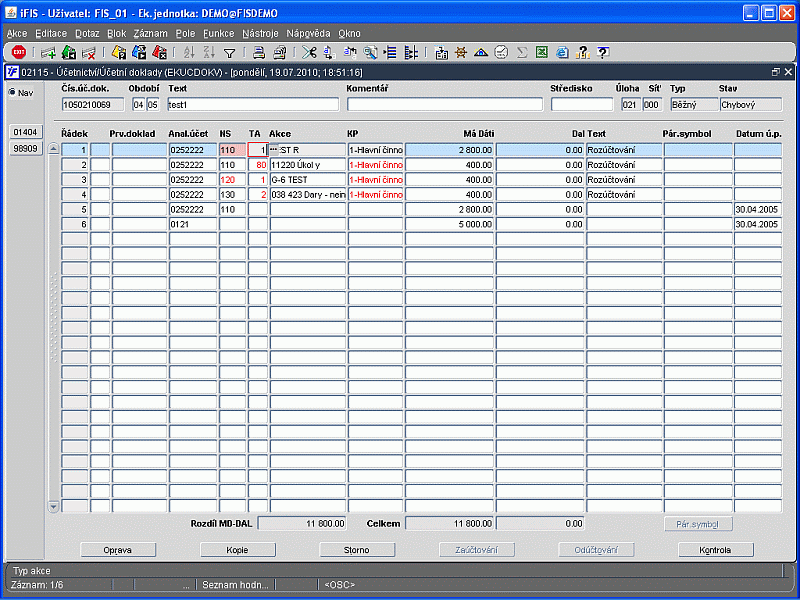Click the list icon with left arrow
This screenshot has height=600, width=800.
(390, 52)
